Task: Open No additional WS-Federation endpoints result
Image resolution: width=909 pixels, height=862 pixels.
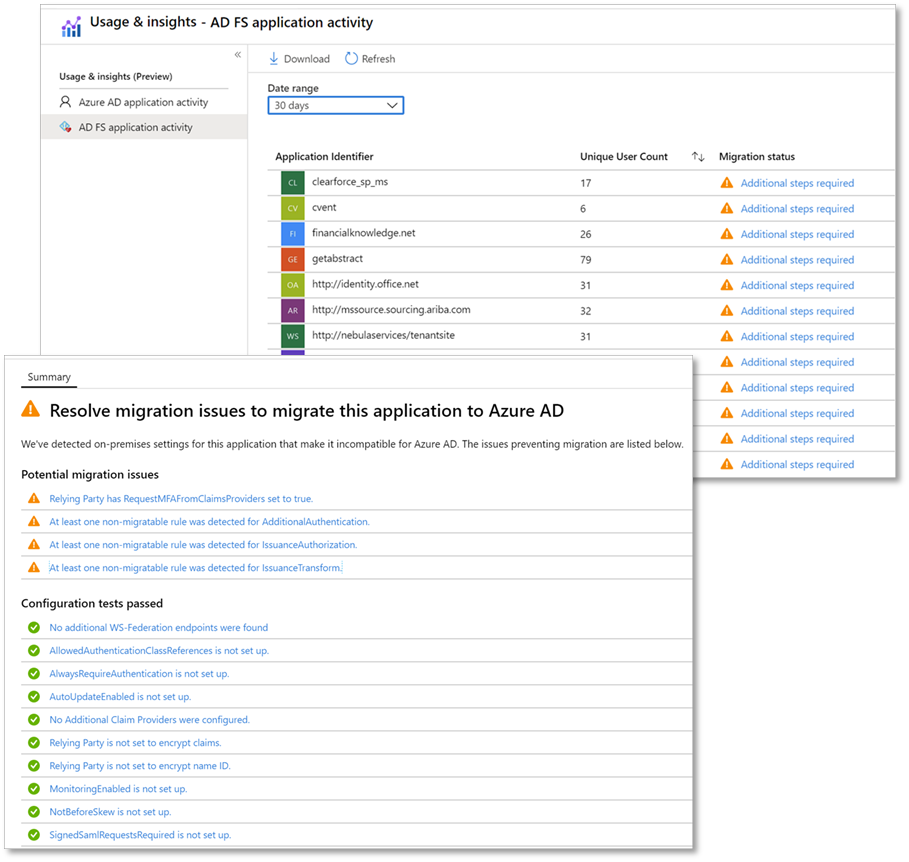Action: coord(159,628)
